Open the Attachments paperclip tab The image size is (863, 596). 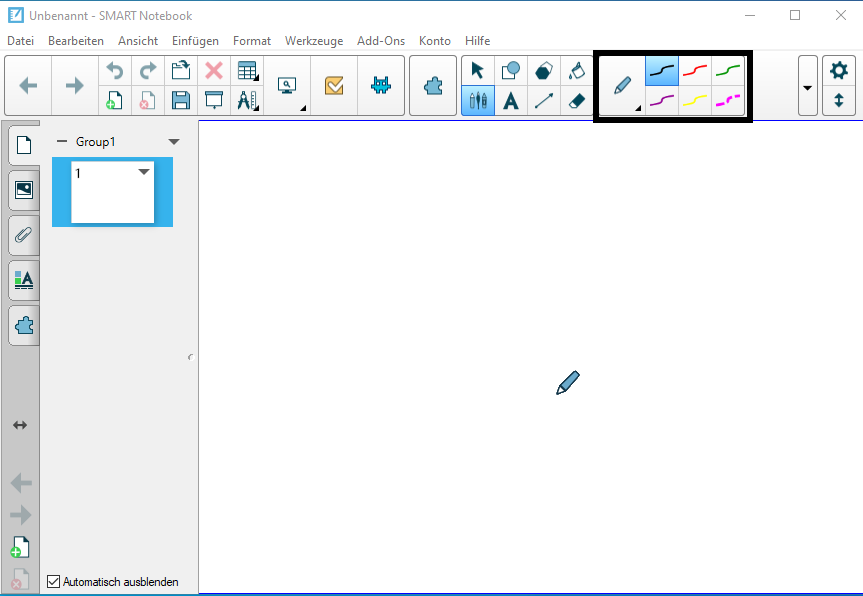click(24, 235)
